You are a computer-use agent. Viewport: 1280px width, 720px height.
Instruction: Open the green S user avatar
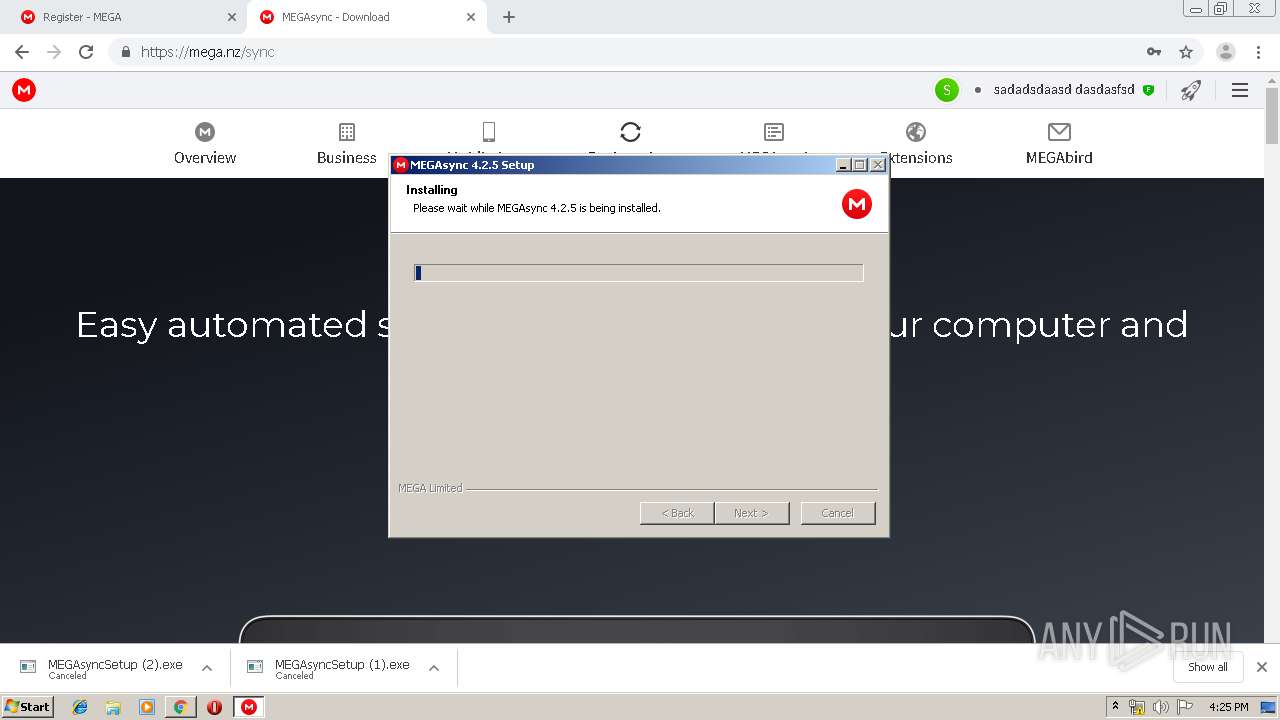click(946, 90)
